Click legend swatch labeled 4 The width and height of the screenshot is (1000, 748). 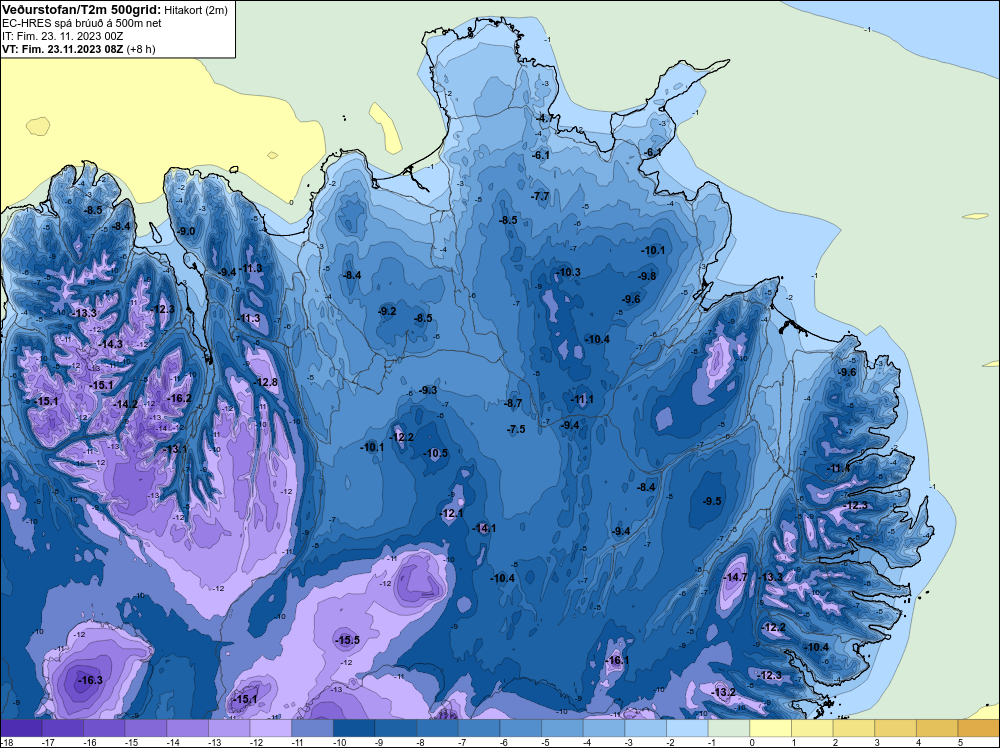point(938,728)
